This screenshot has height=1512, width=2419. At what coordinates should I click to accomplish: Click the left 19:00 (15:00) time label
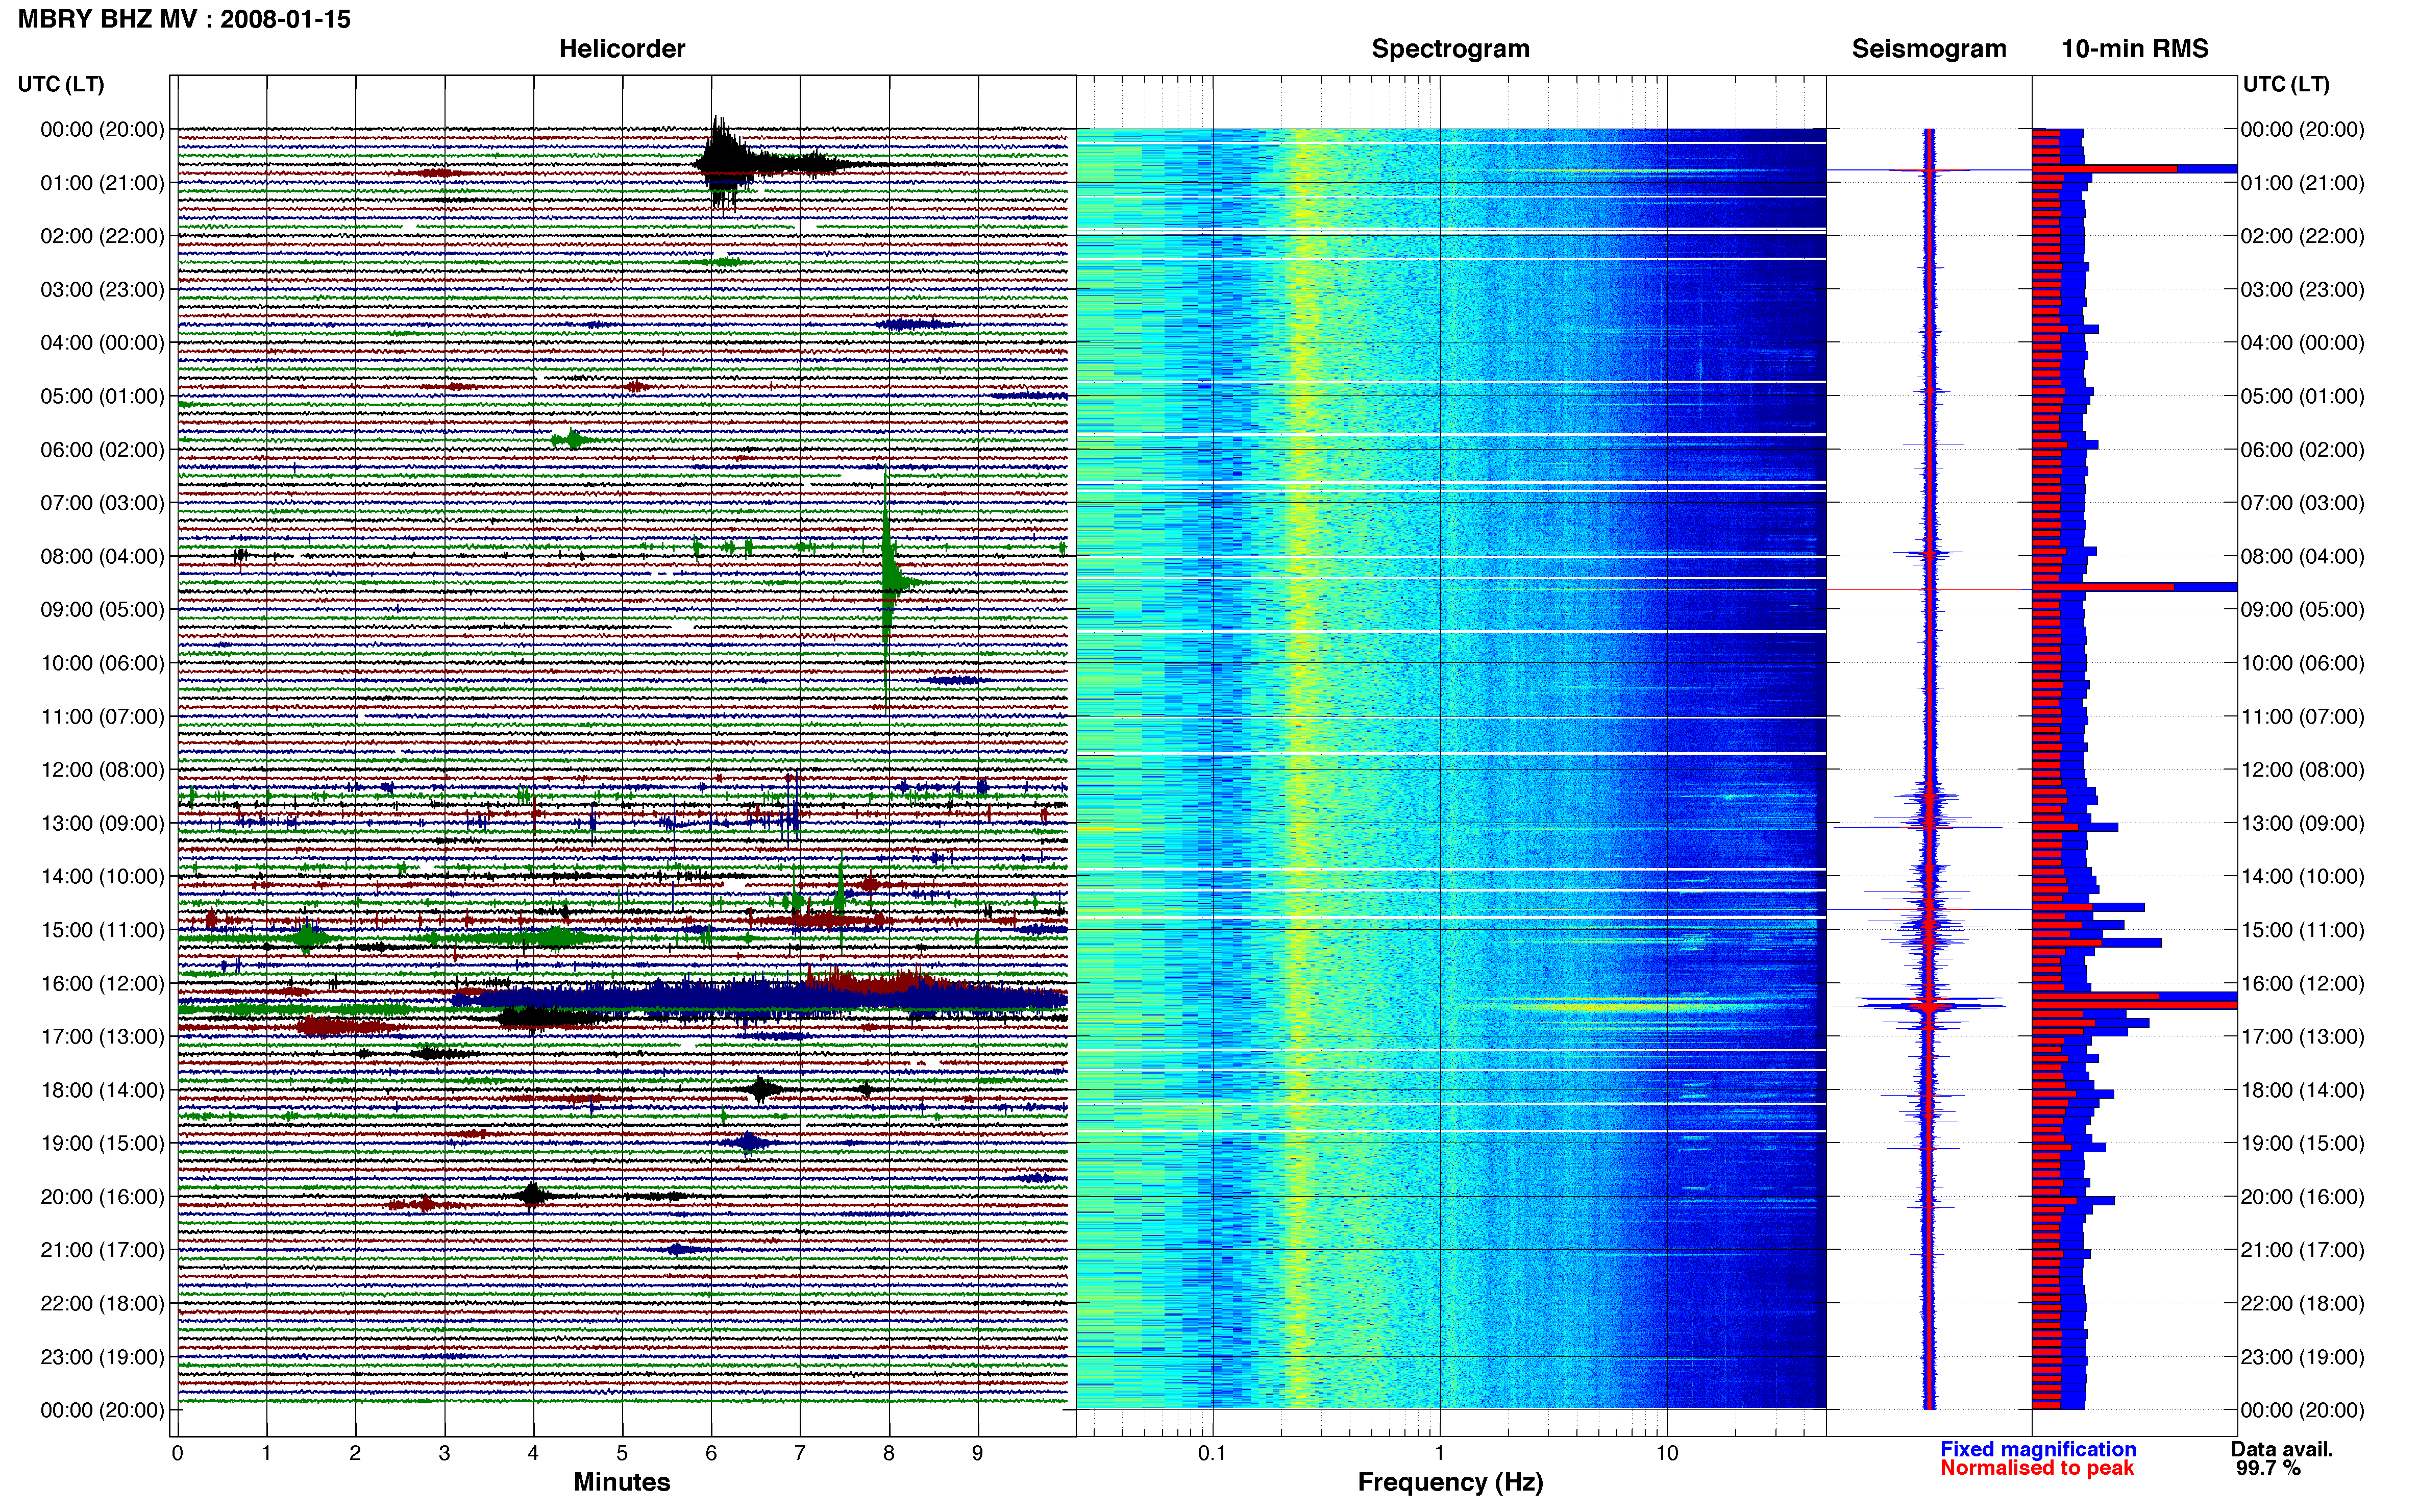click(102, 1143)
